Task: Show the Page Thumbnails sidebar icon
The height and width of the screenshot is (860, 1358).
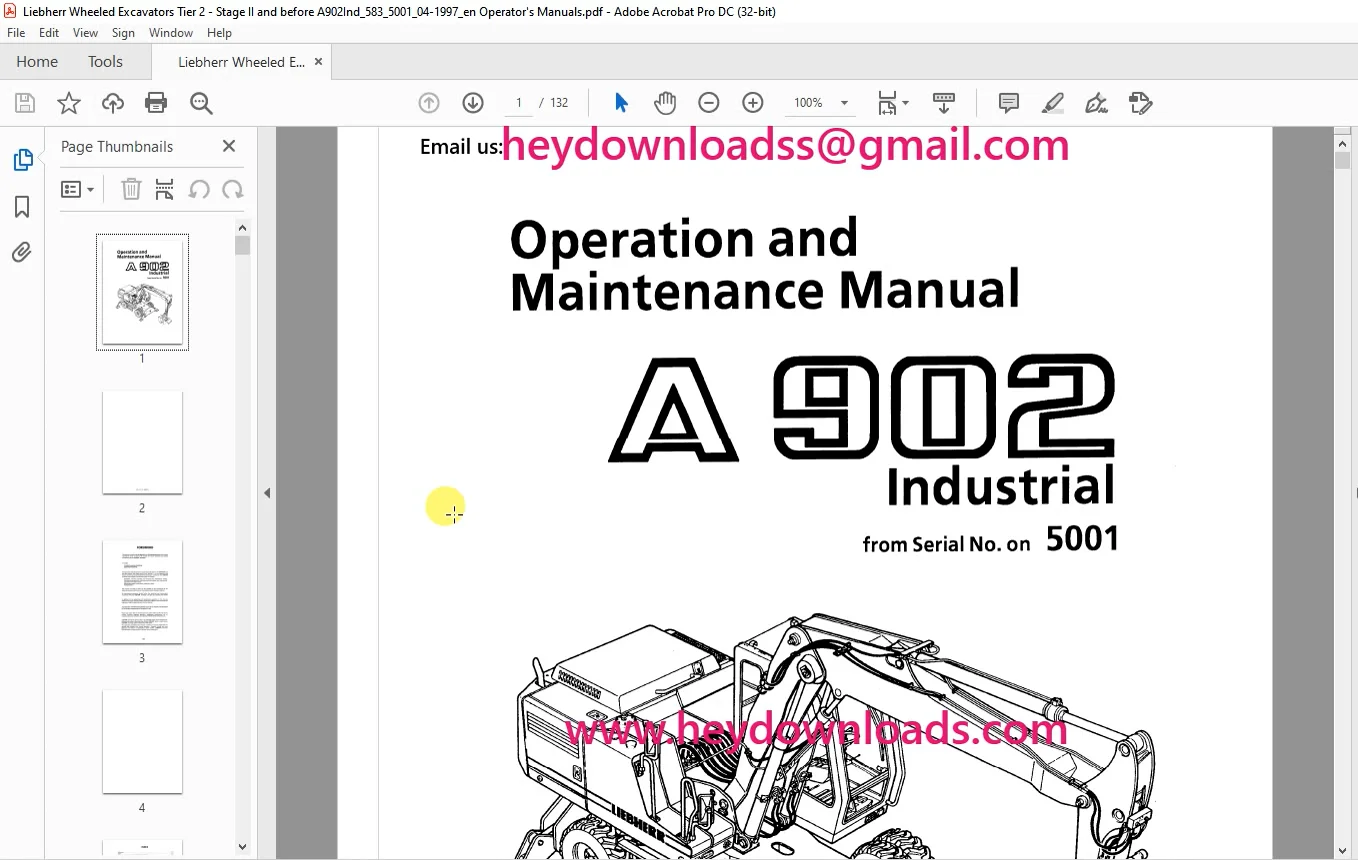Action: (x=22, y=160)
